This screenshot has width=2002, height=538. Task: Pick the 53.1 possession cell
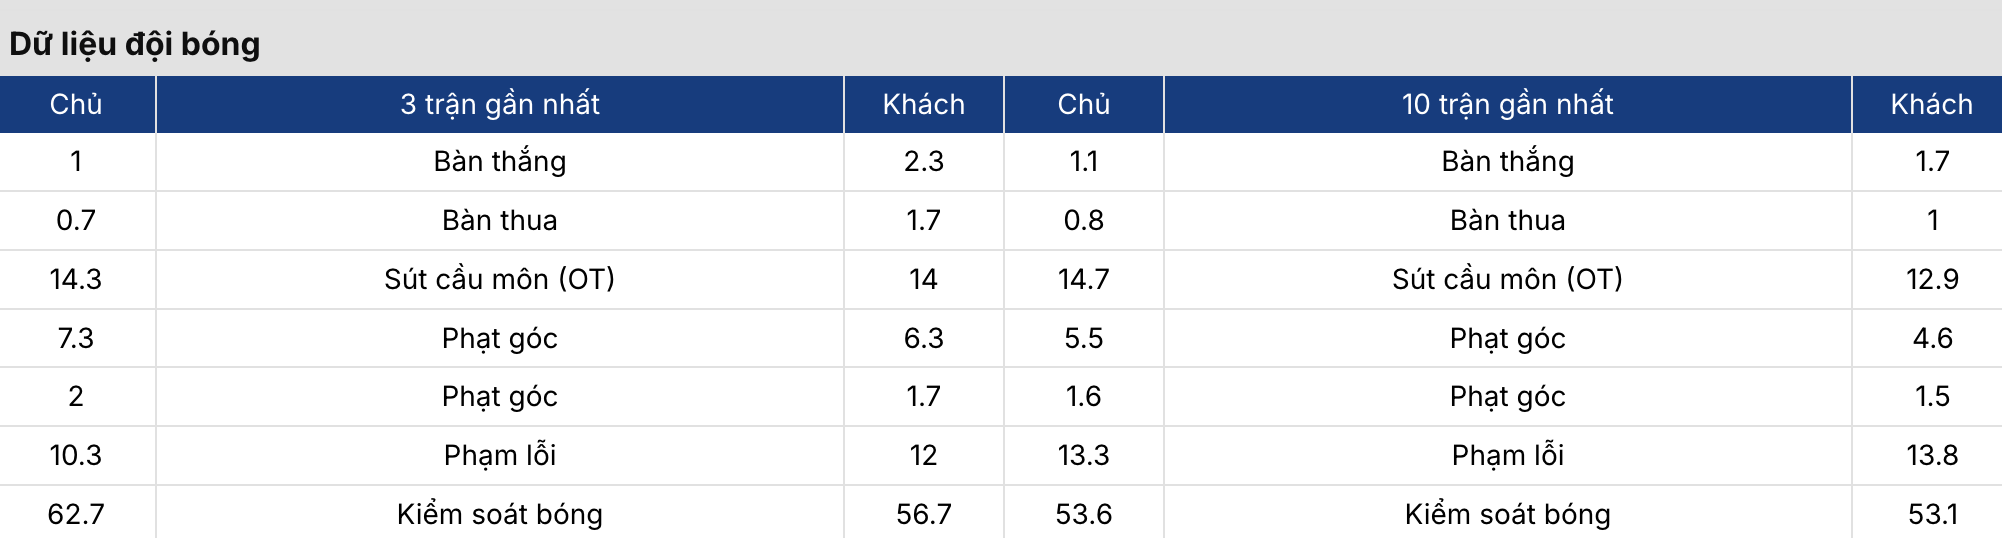click(1932, 514)
